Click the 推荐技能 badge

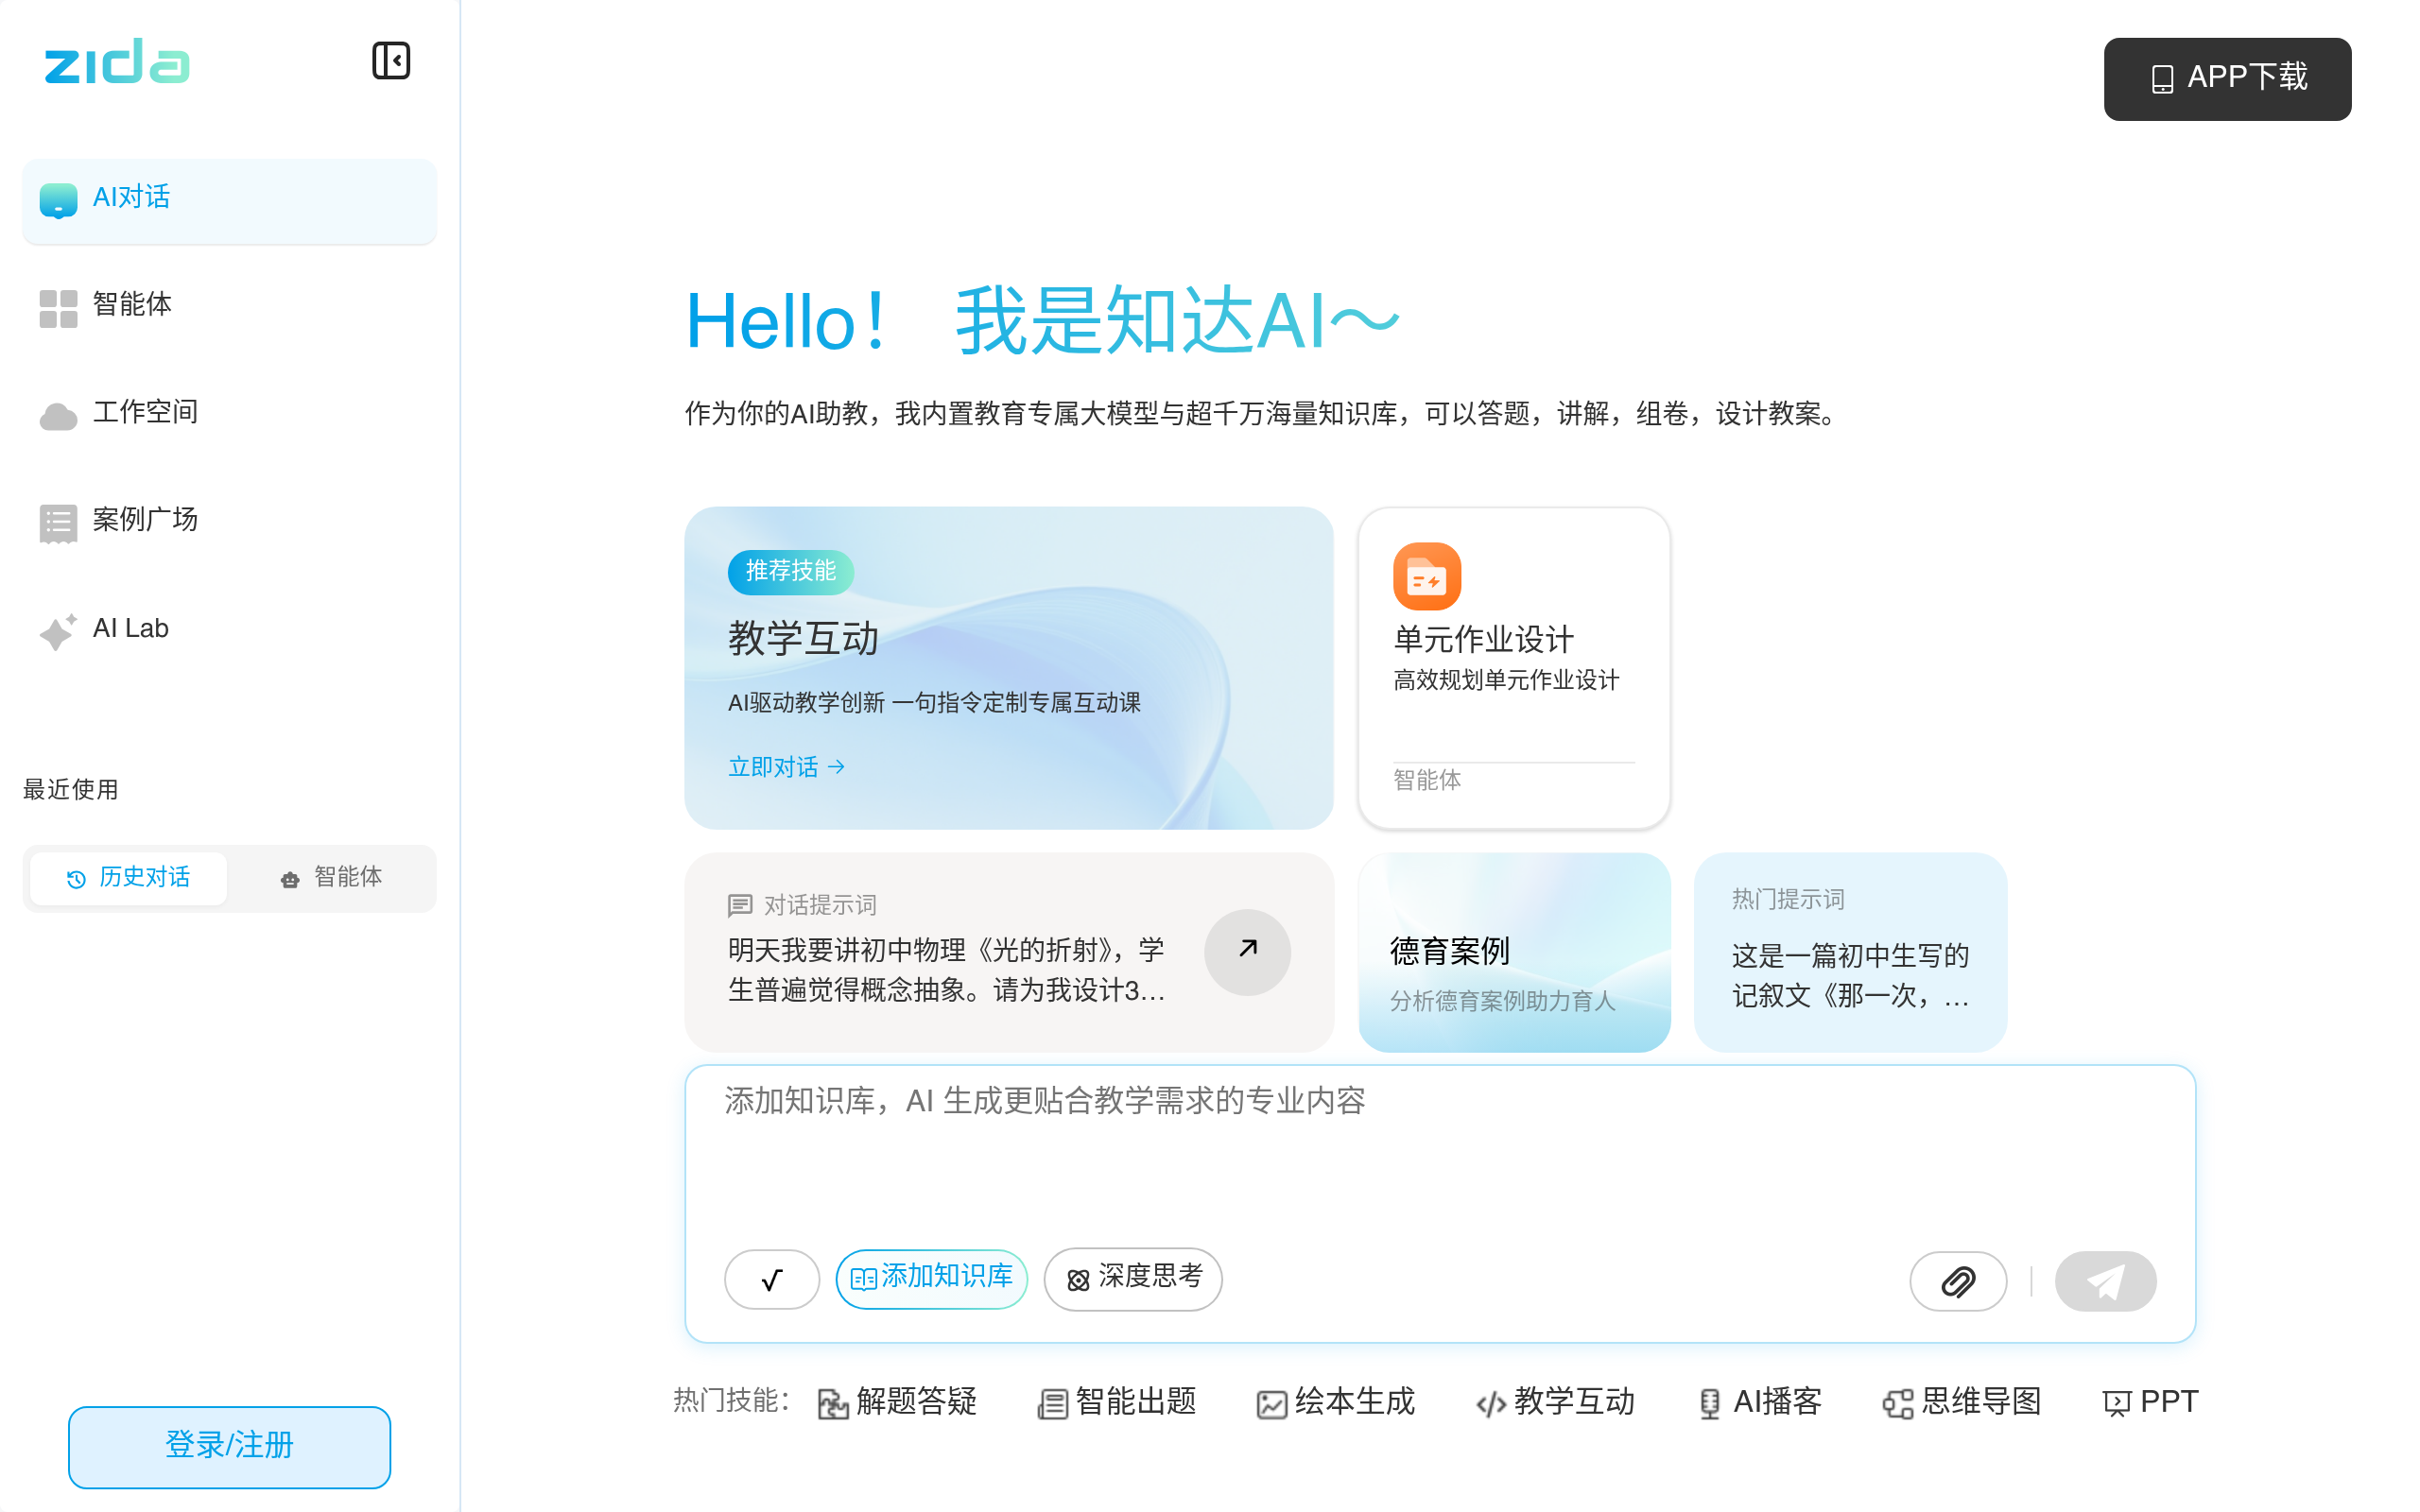click(x=790, y=572)
